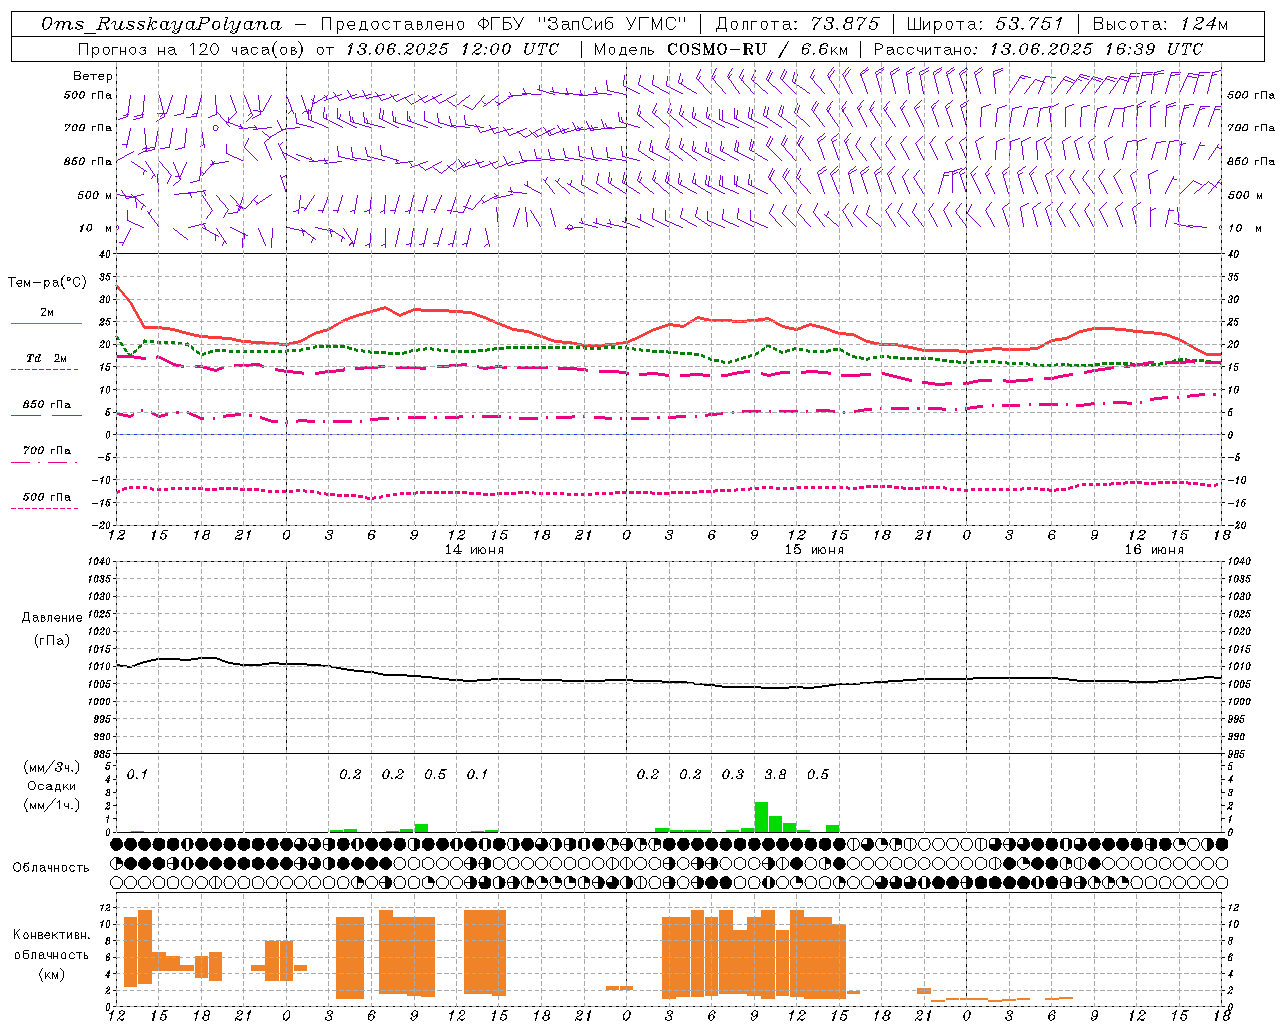
Task: Click the 0.3 precipitation total value
Action: pyautogui.click(x=733, y=775)
